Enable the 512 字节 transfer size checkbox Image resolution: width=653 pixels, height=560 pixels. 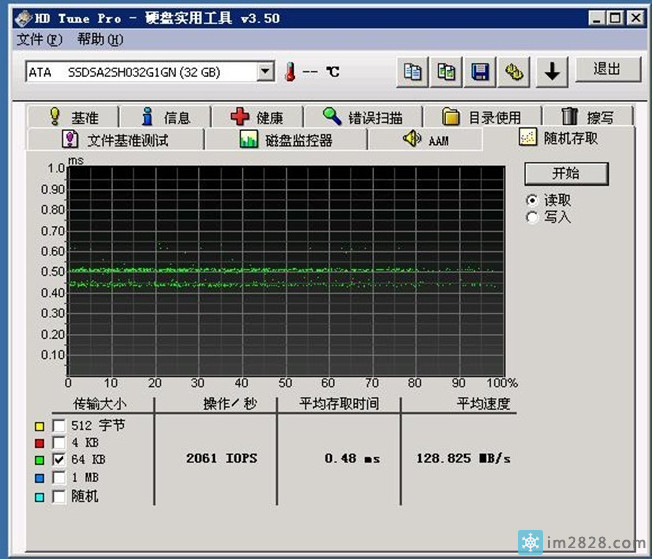click(x=59, y=425)
